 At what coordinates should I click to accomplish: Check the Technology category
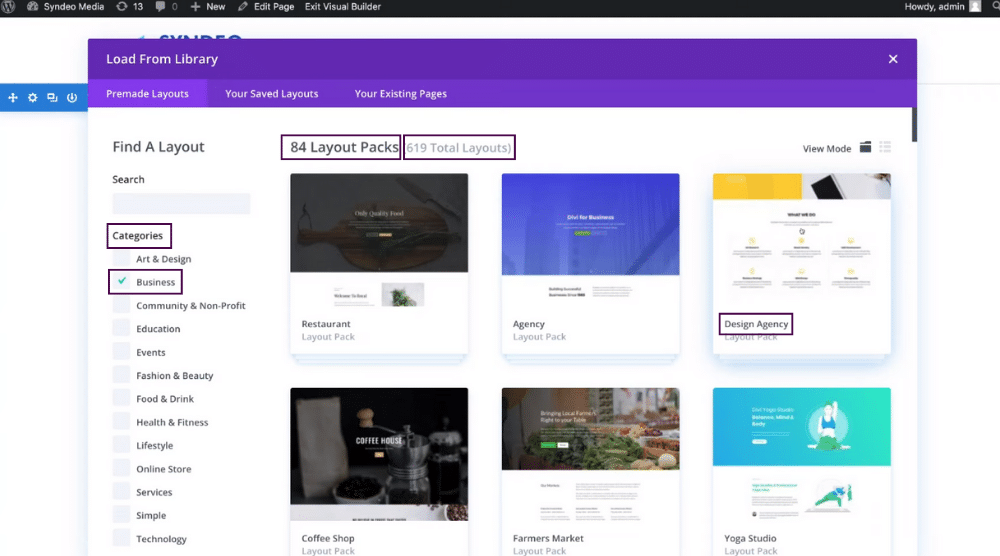[121, 539]
